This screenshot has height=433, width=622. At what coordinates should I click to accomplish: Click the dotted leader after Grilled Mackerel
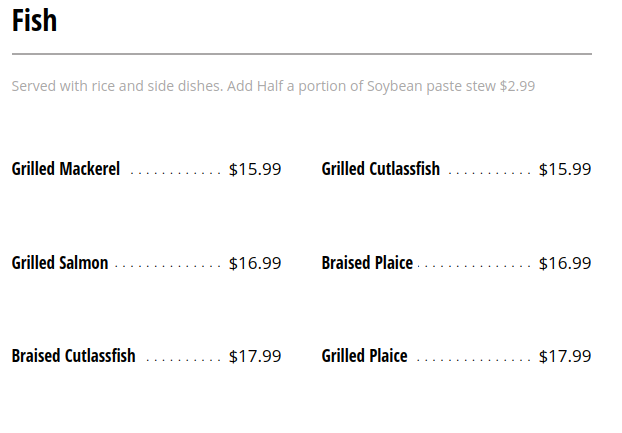tap(175, 173)
